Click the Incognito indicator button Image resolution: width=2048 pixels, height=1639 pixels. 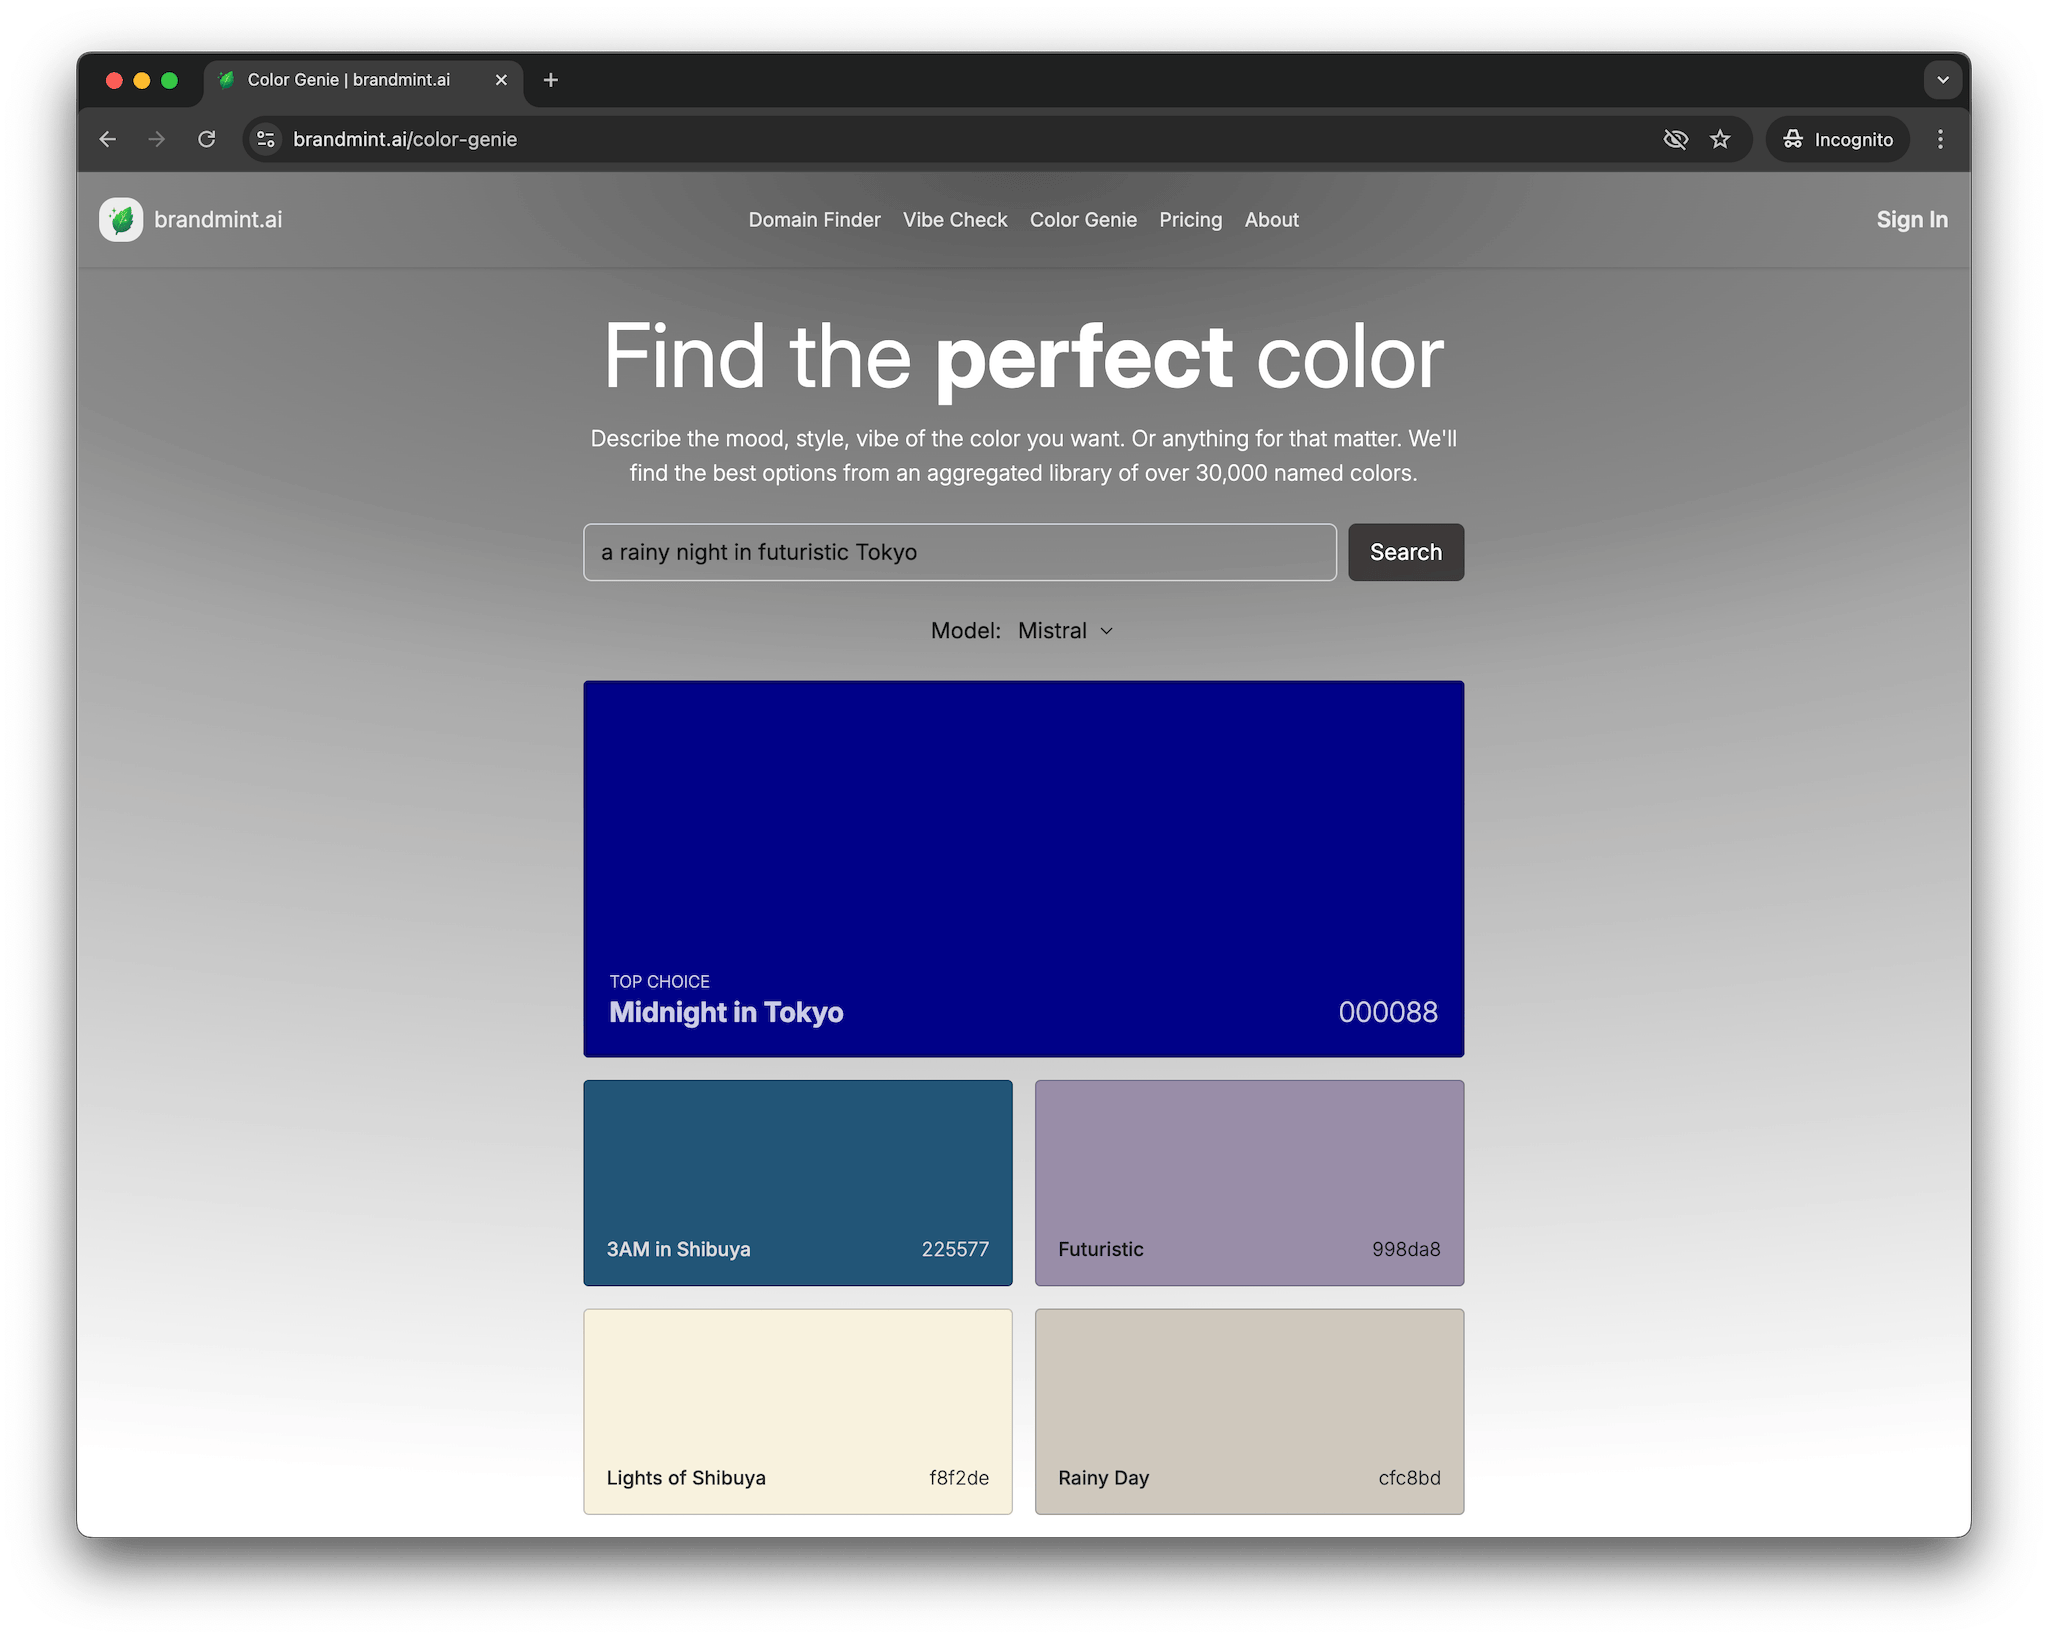coord(1838,139)
